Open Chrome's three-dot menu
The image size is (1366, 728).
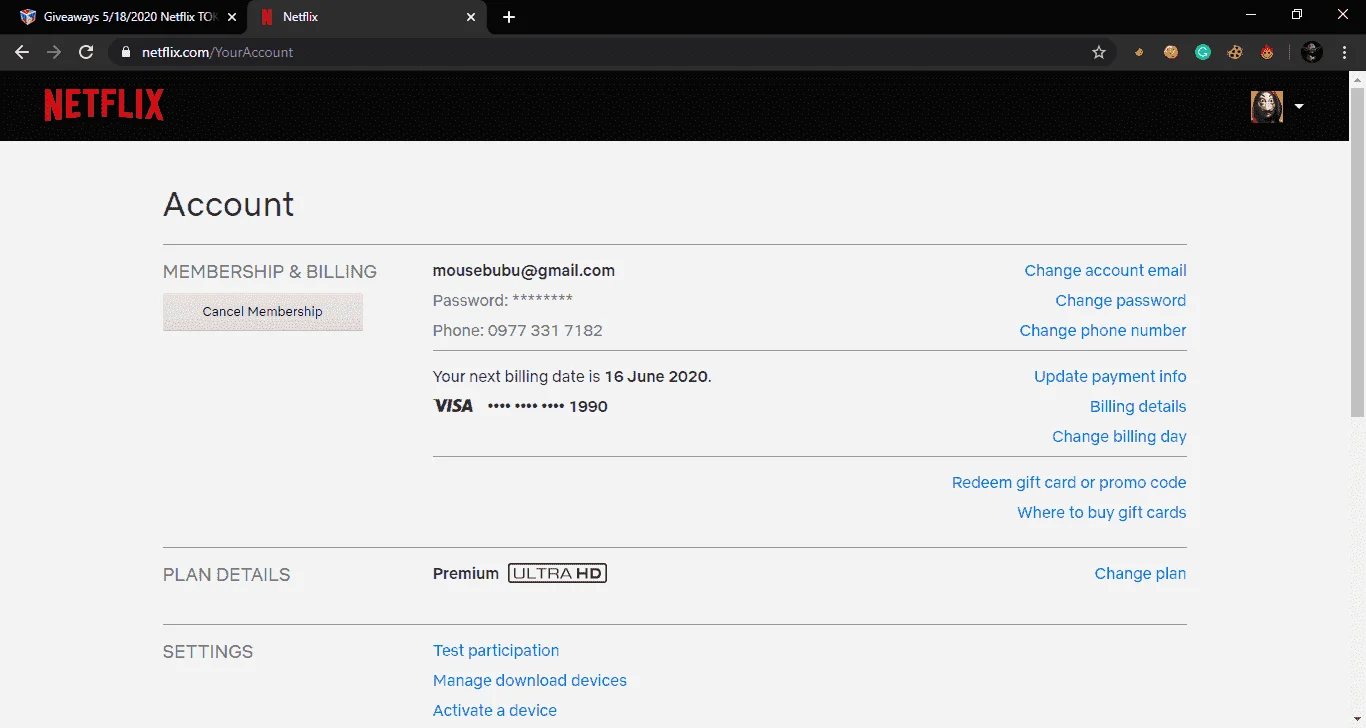(x=1345, y=52)
